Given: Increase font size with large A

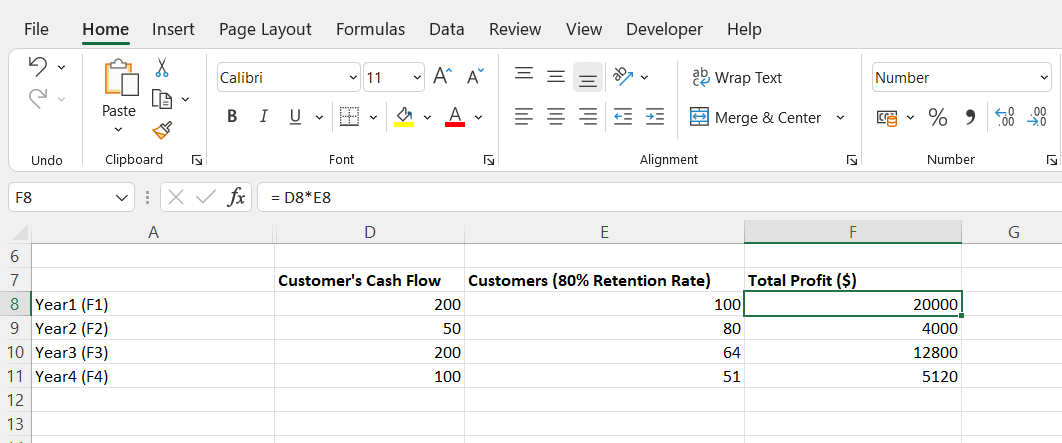Looking at the screenshot, I should click(x=443, y=77).
